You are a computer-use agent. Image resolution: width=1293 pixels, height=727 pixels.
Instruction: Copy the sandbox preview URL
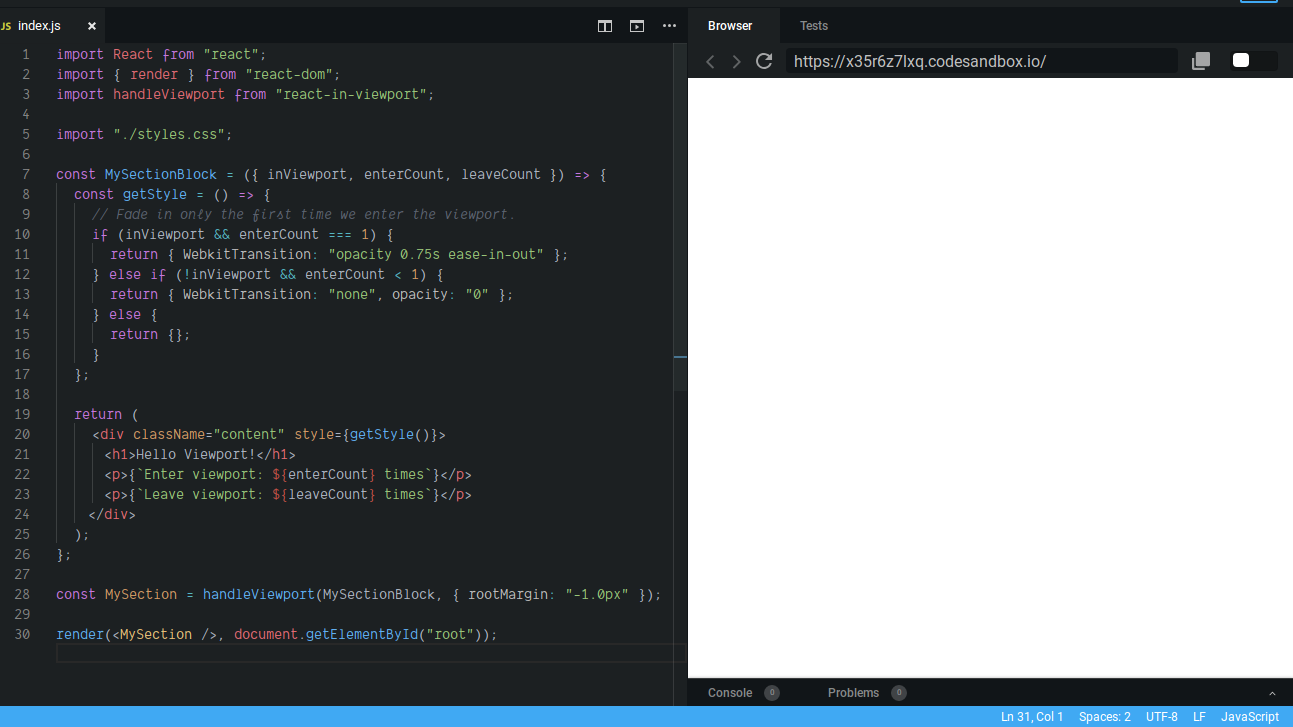(x=1199, y=61)
